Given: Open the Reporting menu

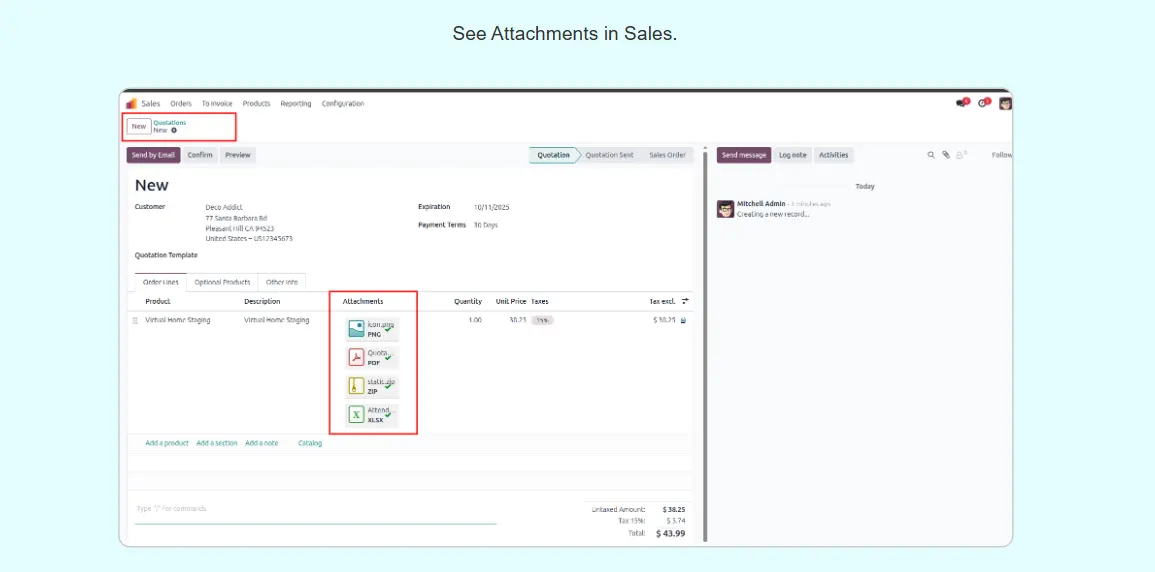Looking at the screenshot, I should [295, 104].
